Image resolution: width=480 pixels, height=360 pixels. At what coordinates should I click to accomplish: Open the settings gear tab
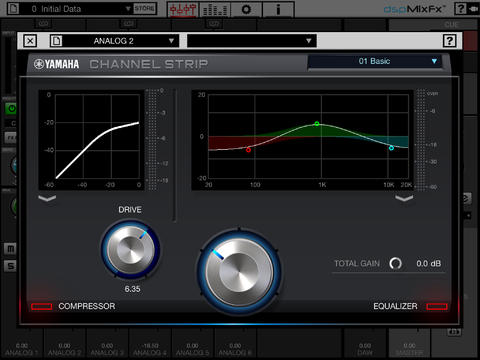click(x=246, y=9)
